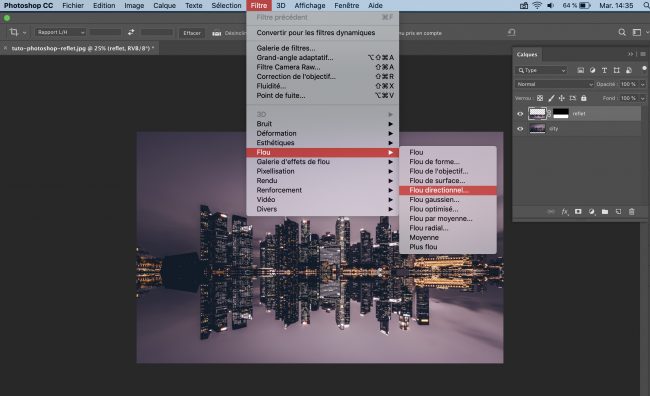Select the Crop tool icon in options bar
Image resolution: width=650 pixels, height=396 pixels.
14,32
